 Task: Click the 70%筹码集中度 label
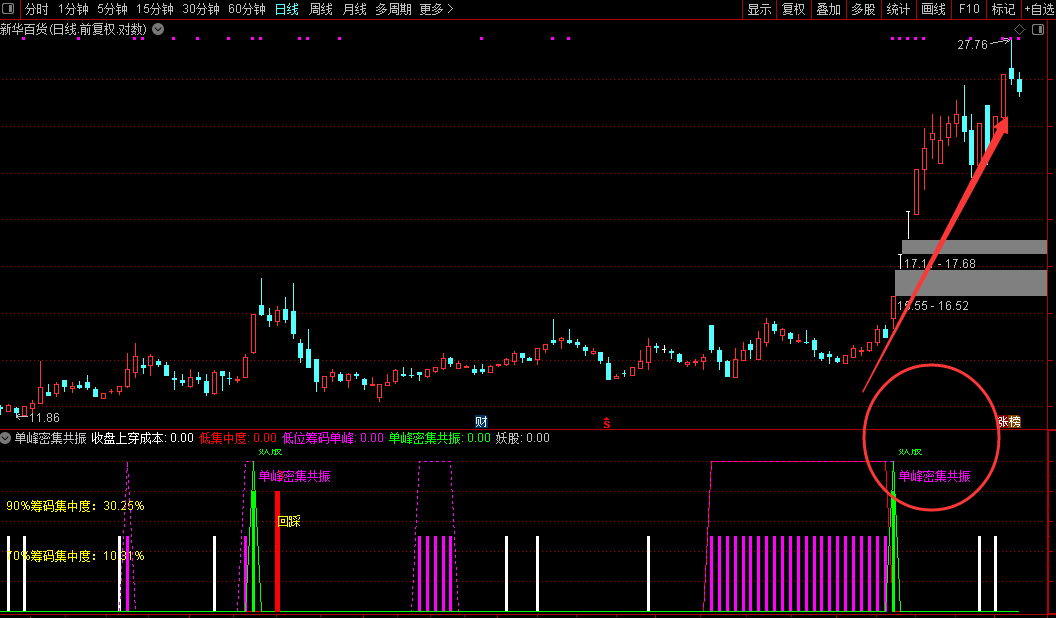point(75,556)
